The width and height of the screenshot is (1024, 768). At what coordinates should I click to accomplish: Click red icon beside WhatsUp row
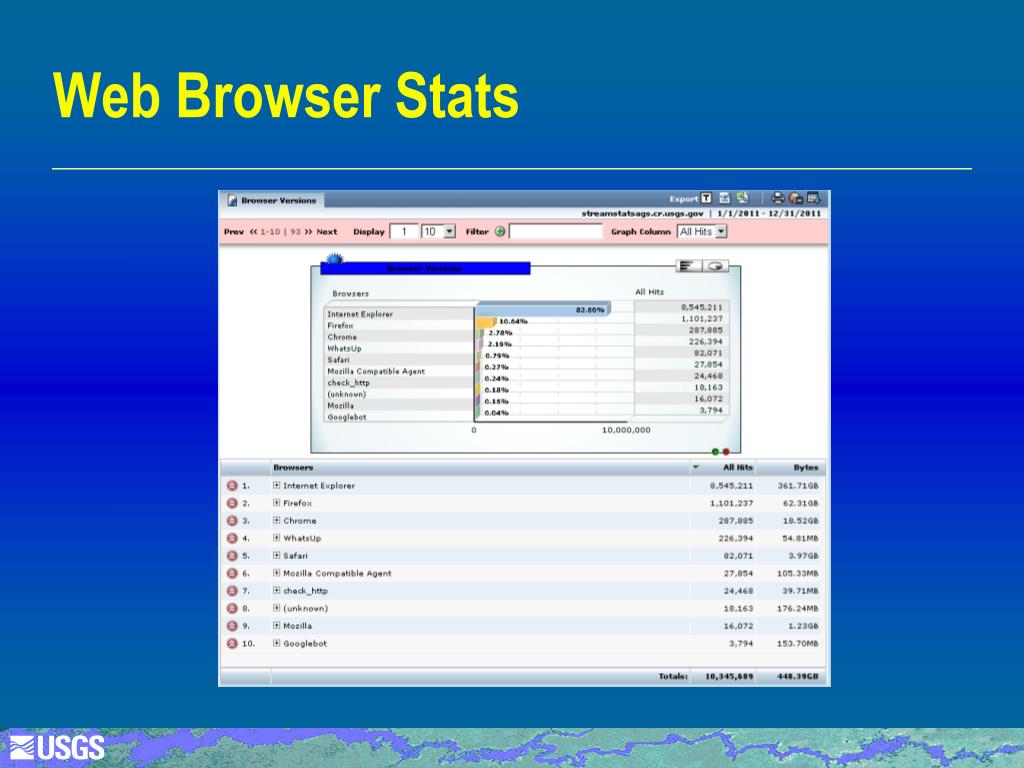pos(232,538)
